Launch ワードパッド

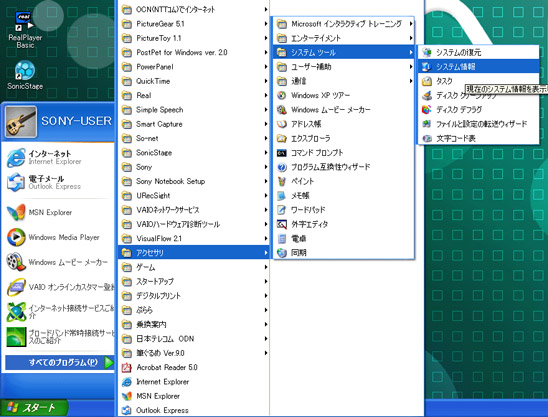(x=344, y=210)
